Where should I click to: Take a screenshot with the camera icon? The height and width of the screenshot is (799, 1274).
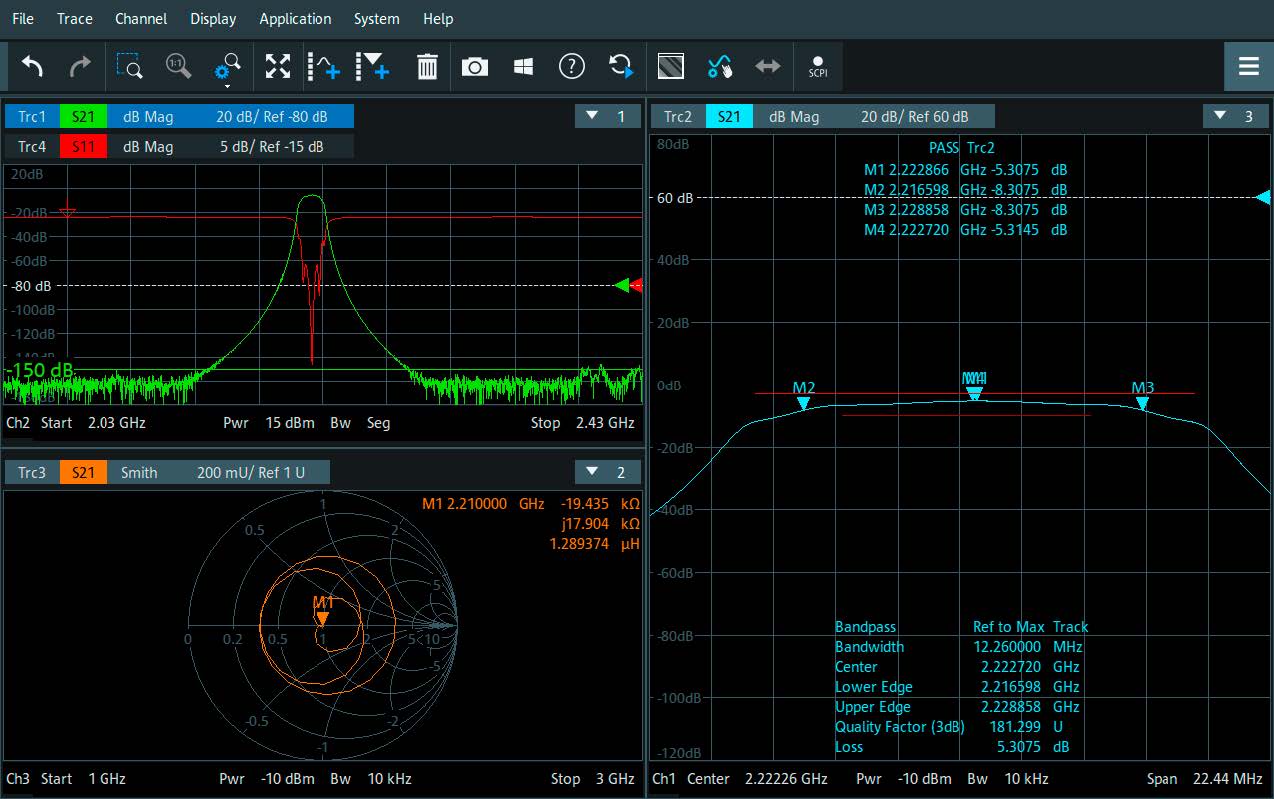coord(475,67)
